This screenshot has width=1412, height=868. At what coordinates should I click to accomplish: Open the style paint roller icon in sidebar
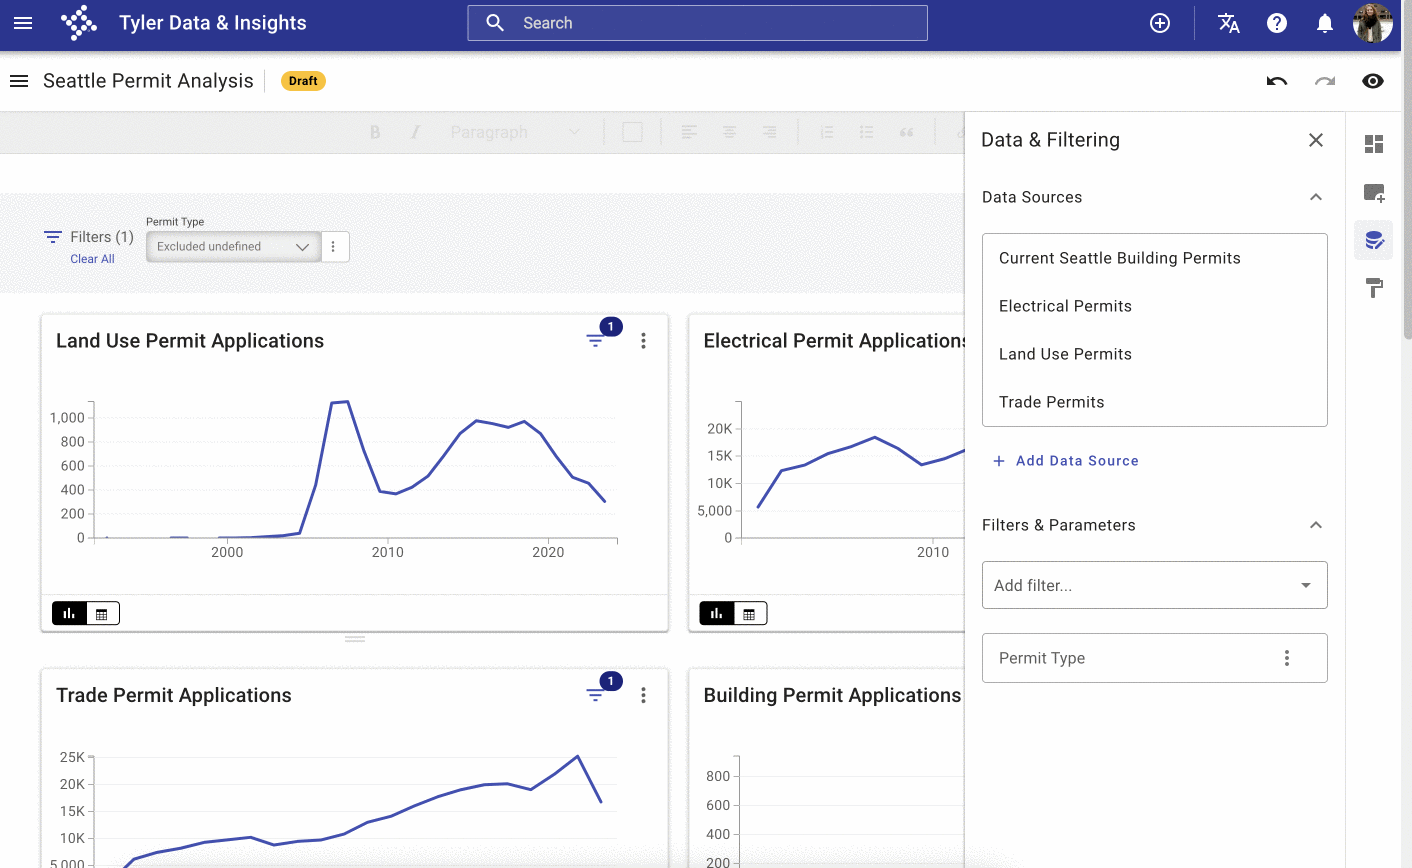(1374, 288)
